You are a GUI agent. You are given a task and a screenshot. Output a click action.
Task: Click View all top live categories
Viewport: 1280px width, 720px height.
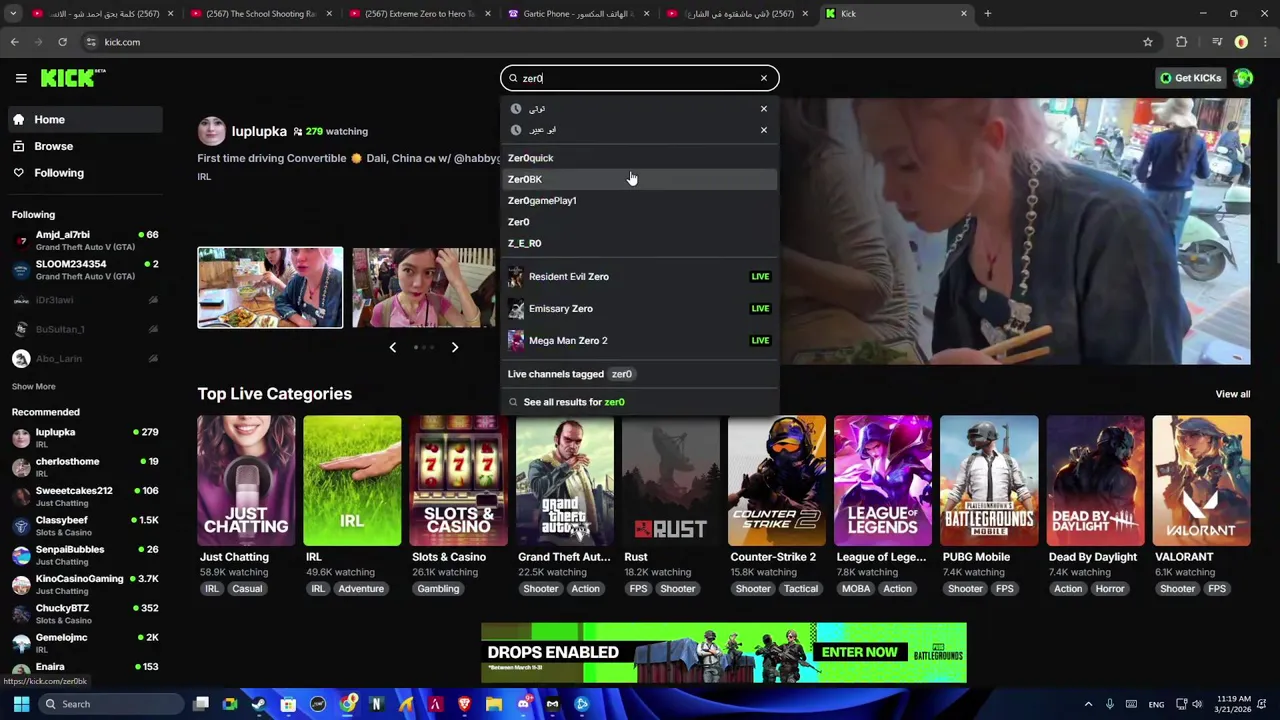tap(1232, 394)
